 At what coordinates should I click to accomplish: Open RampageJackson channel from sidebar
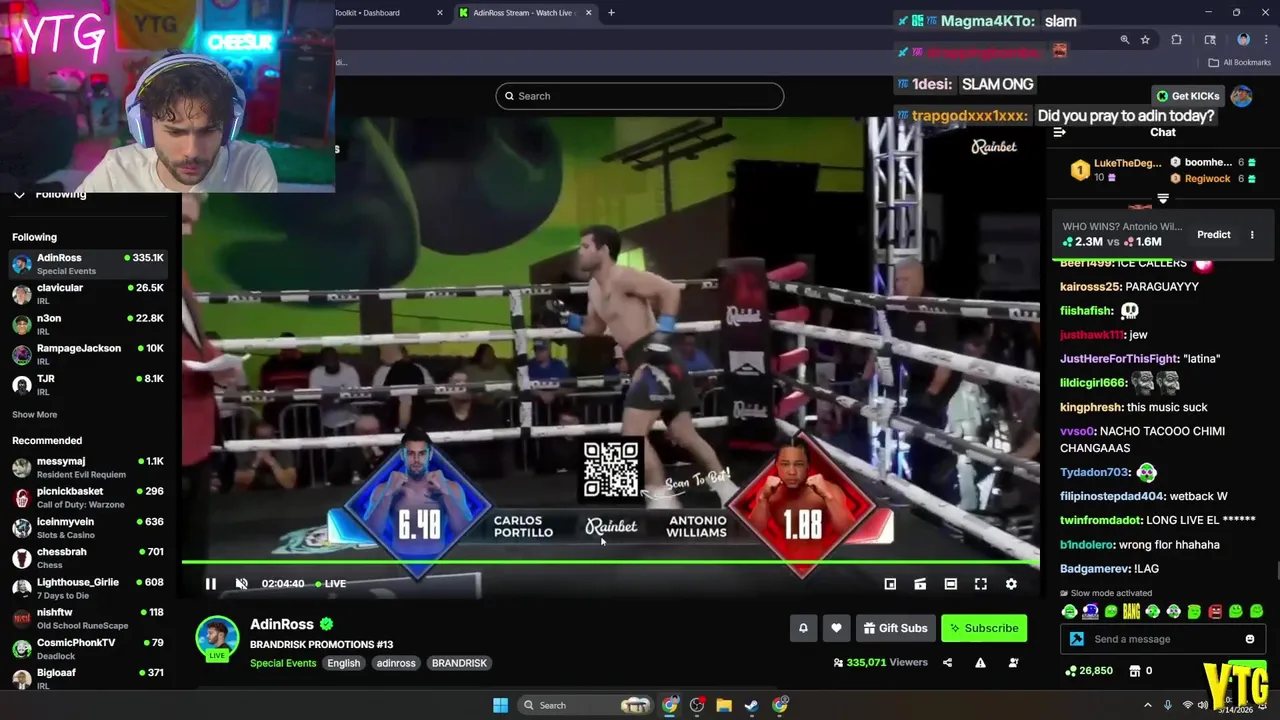coord(88,354)
